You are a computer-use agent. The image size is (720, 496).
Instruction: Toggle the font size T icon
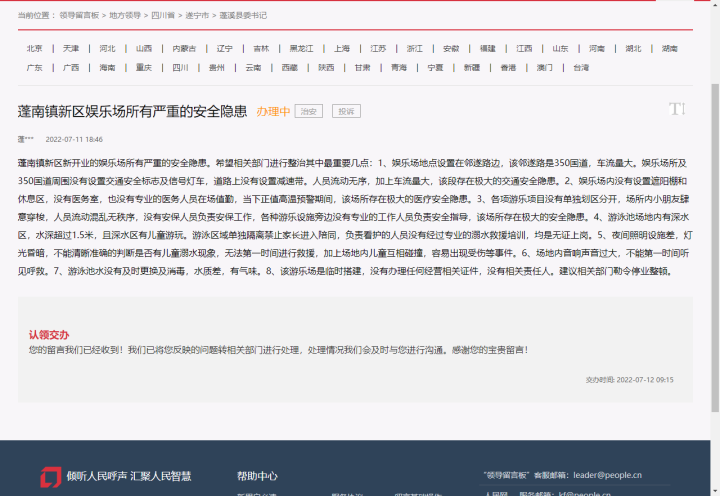[x=677, y=109]
